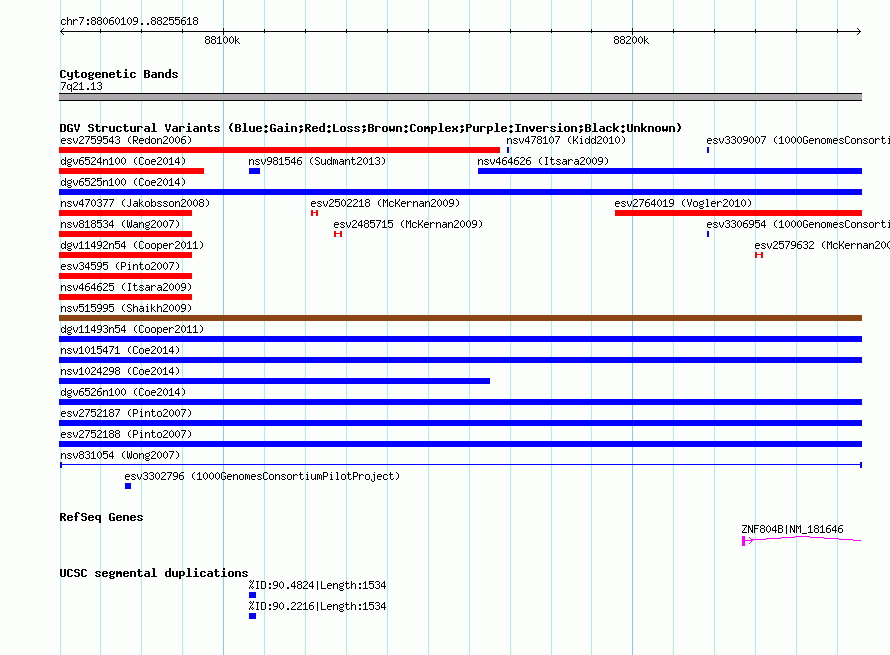Image resolution: width=890 pixels, height=655 pixels.
Task: Click the segmental duplication %ID:90.2216 block
Action: coord(253,616)
